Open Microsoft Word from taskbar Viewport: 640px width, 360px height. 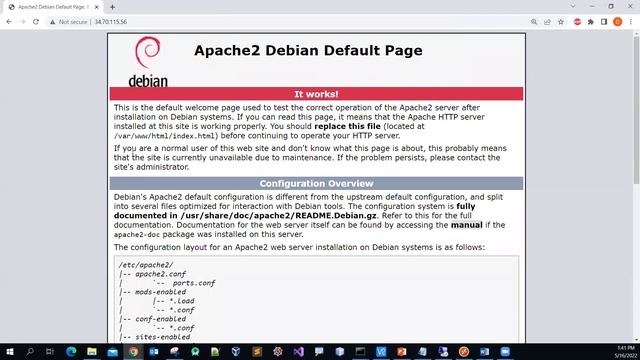pyautogui.click(x=484, y=351)
